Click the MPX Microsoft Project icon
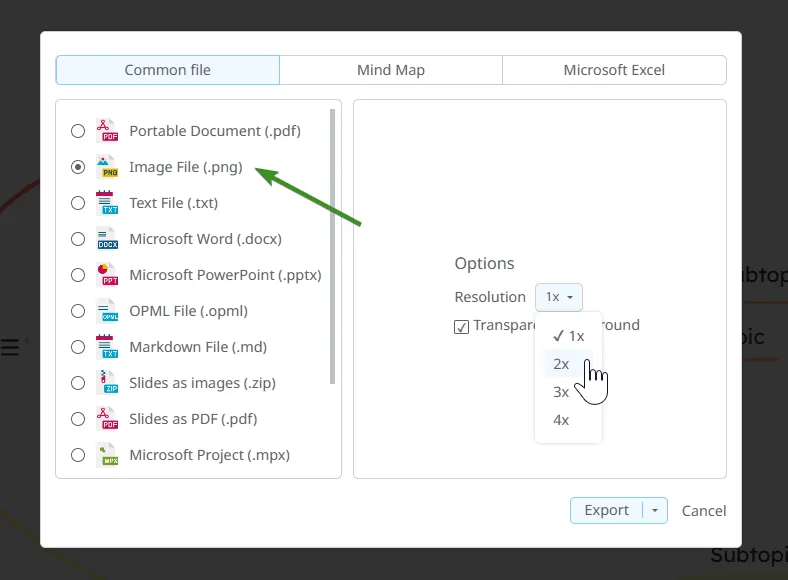This screenshot has width=788, height=580. click(x=107, y=455)
